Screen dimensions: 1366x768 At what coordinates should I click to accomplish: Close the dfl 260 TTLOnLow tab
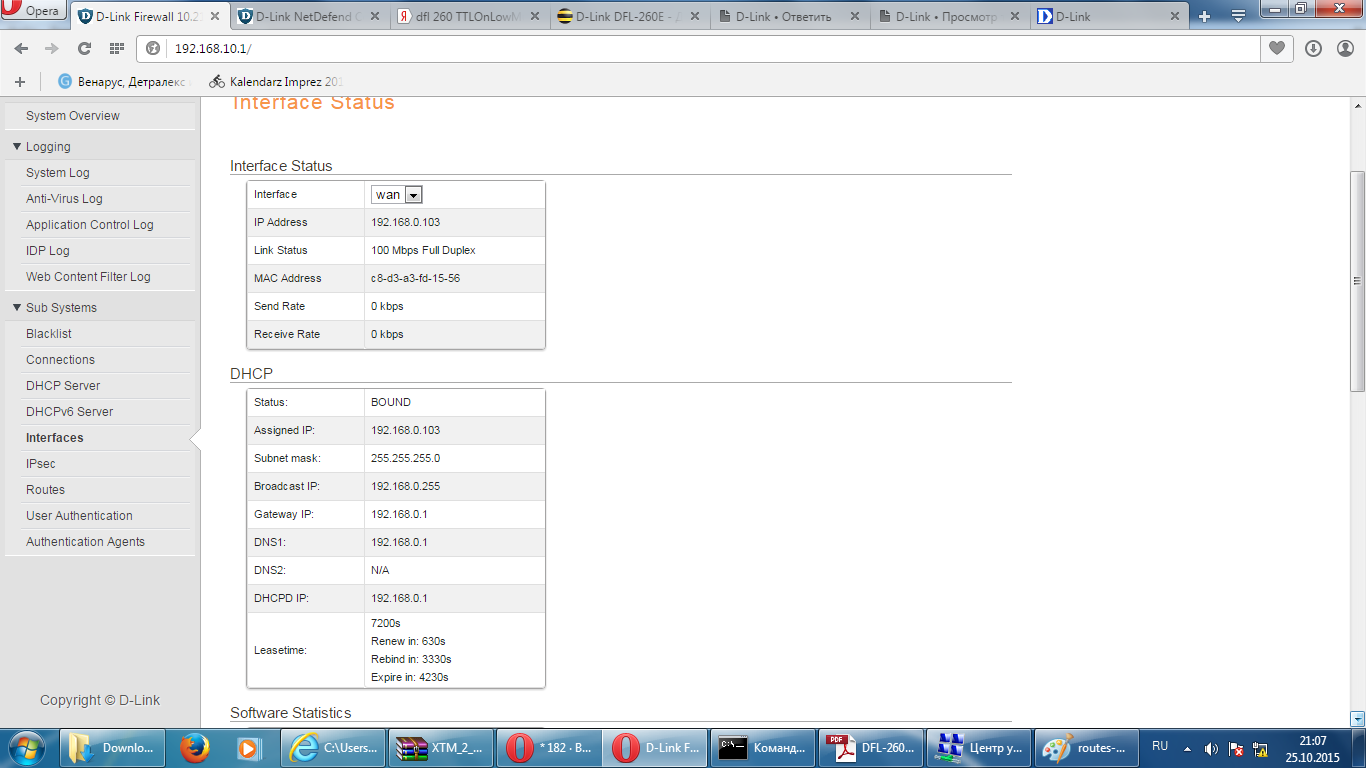click(535, 17)
